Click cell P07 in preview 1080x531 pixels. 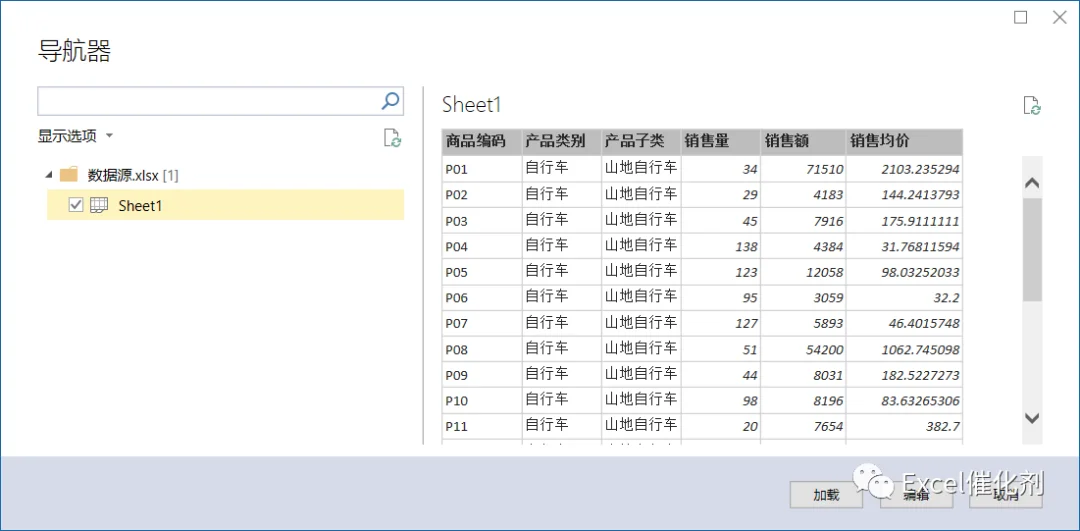point(481,323)
